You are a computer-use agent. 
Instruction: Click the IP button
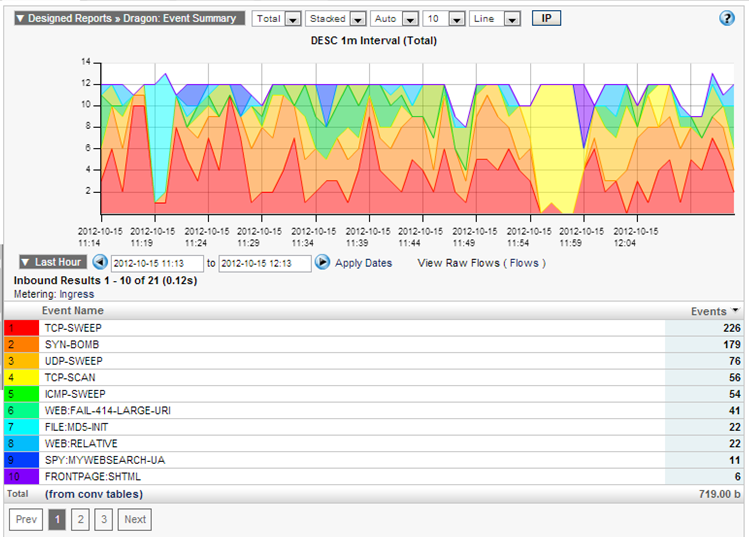click(x=546, y=18)
